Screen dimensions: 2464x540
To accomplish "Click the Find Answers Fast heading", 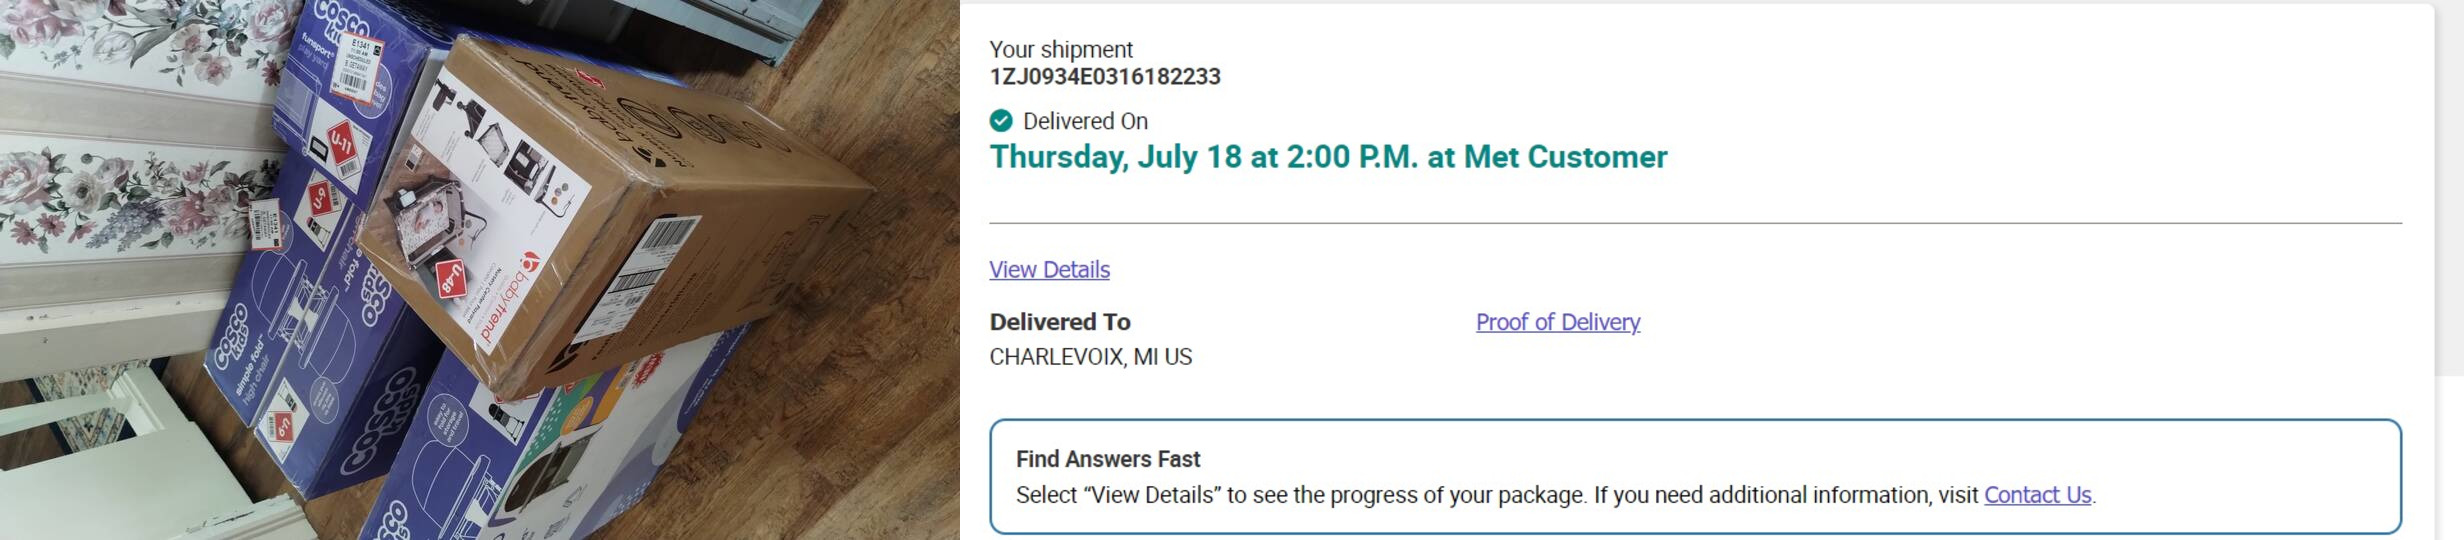I will (1108, 459).
